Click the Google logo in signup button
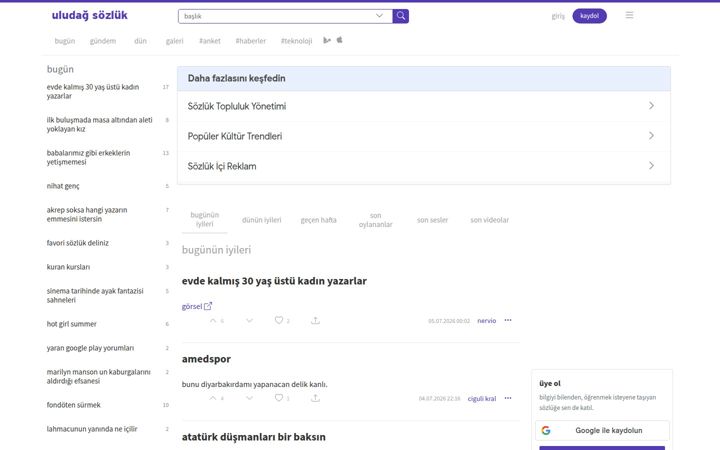The image size is (720, 450). pos(546,430)
